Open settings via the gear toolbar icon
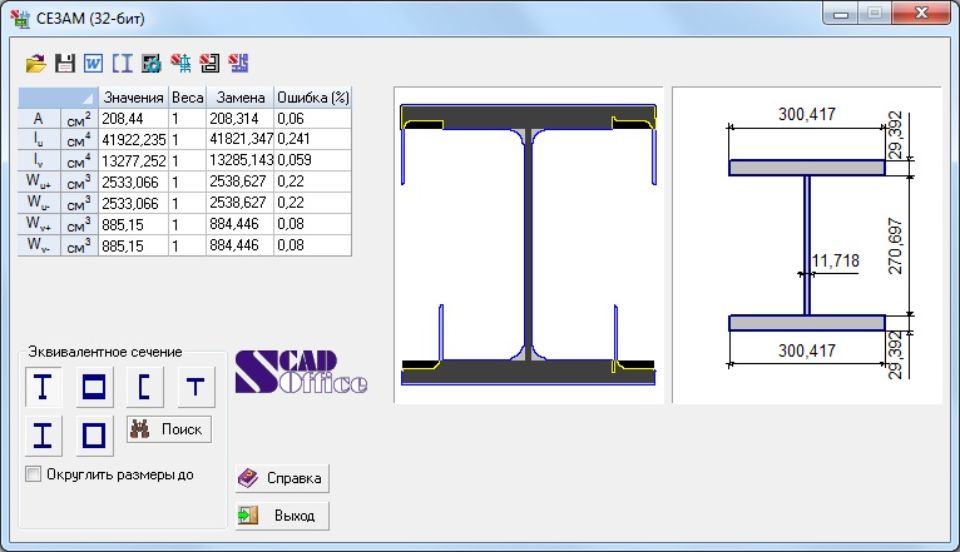960x552 pixels. pyautogui.click(x=152, y=64)
